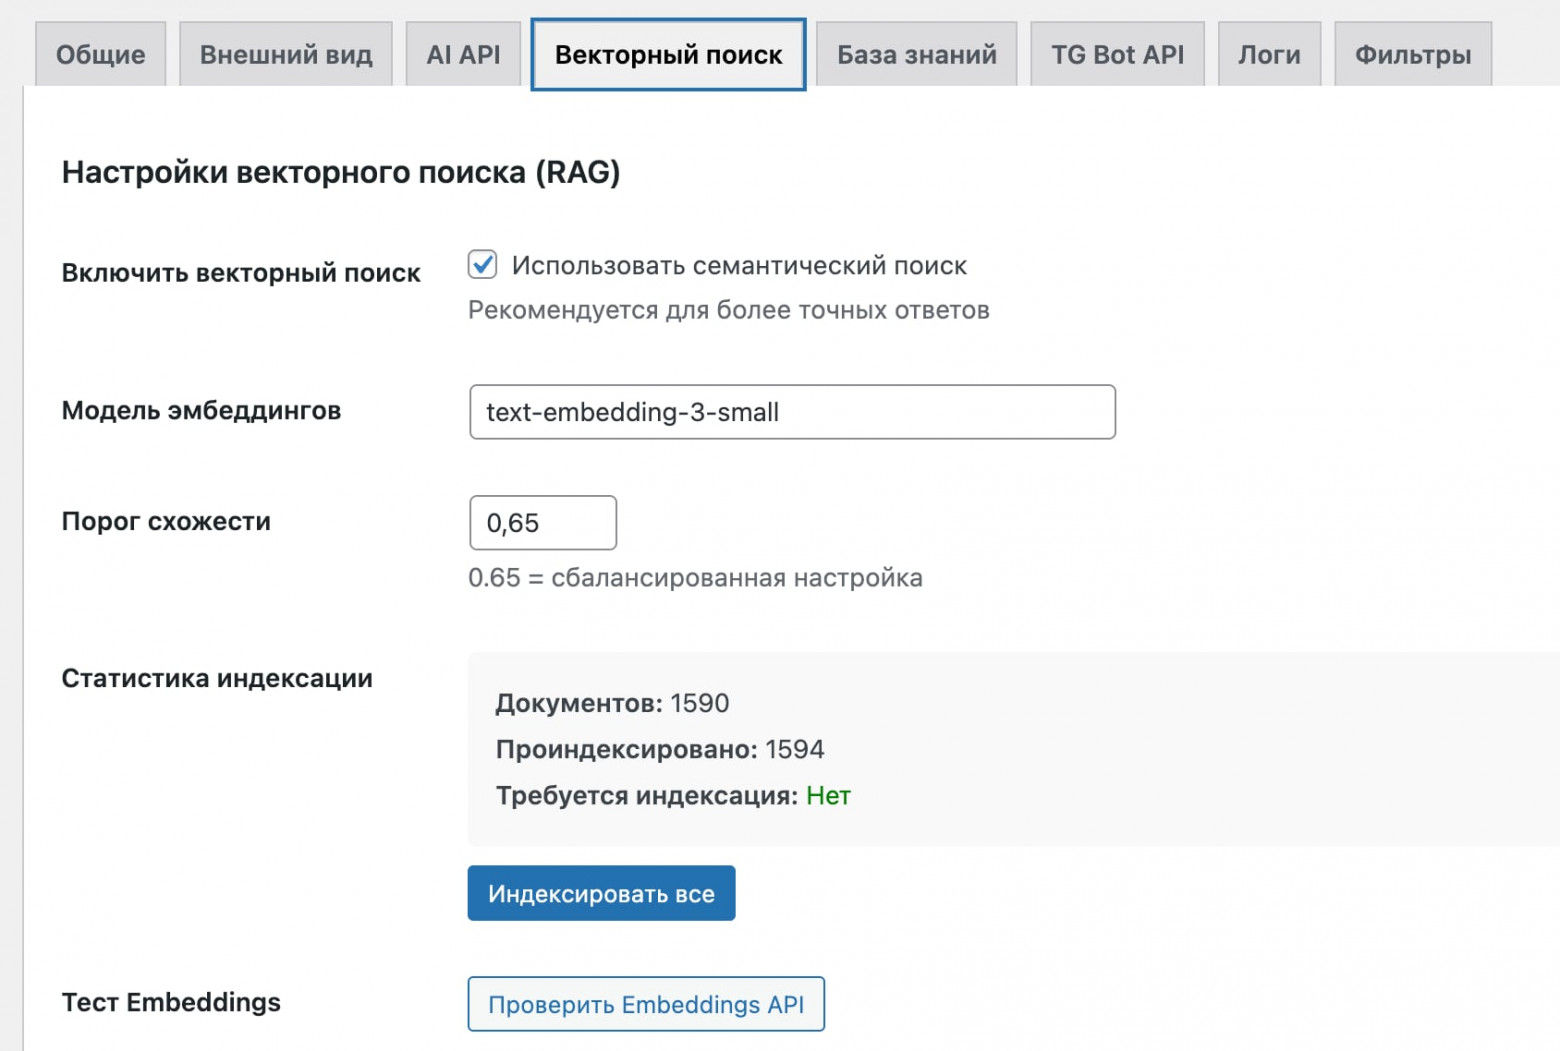
Task: Open the База знаний tab
Action: [915, 54]
